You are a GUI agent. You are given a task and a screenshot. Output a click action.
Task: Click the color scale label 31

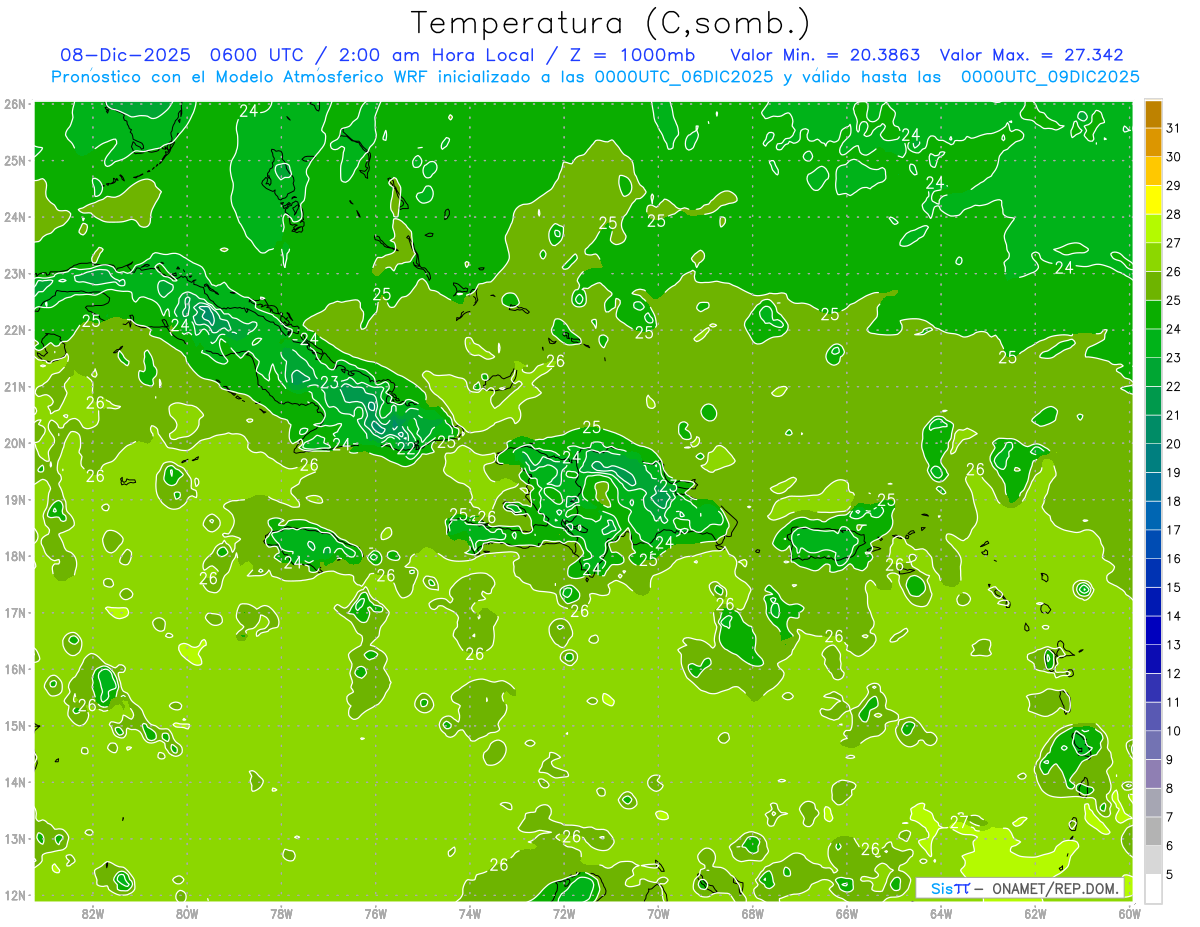pos(1173,128)
